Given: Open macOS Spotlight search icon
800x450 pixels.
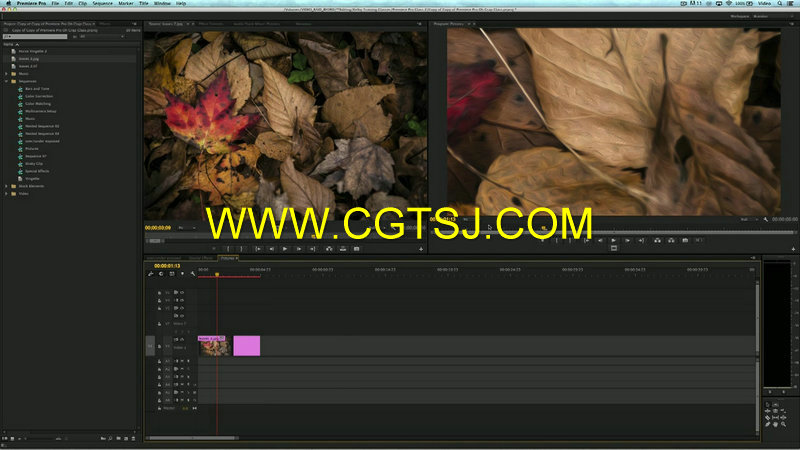Looking at the screenshot, I should point(780,3).
